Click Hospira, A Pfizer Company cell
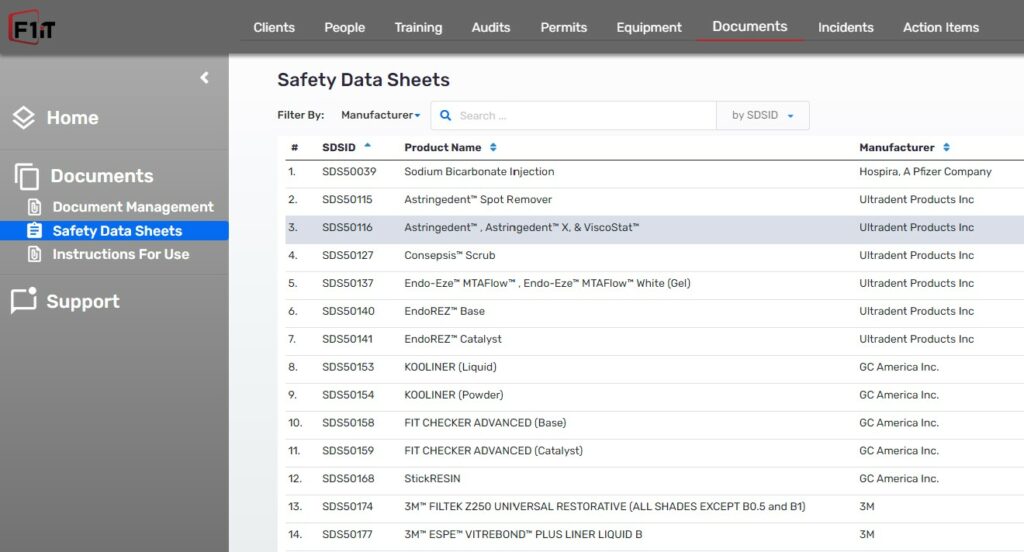 click(x=925, y=172)
